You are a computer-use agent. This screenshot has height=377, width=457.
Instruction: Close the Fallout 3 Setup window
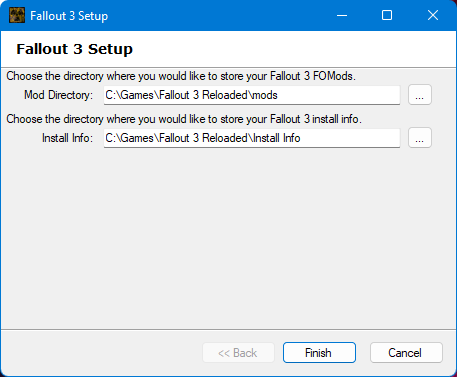[x=433, y=15]
